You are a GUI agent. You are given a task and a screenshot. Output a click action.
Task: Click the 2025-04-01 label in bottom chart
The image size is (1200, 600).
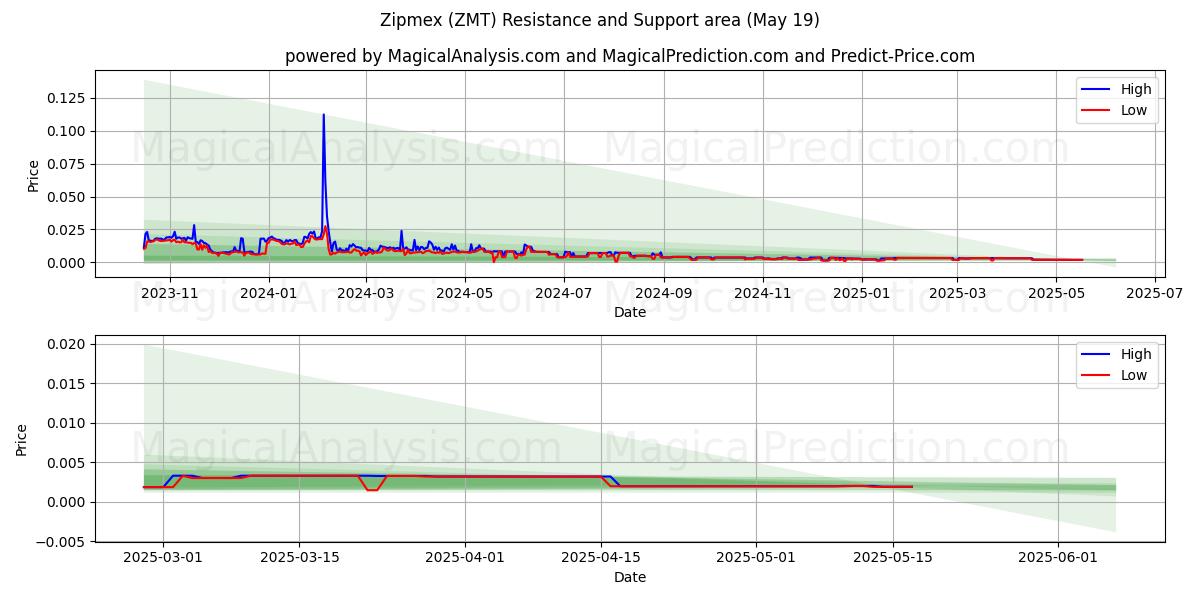[x=464, y=558]
